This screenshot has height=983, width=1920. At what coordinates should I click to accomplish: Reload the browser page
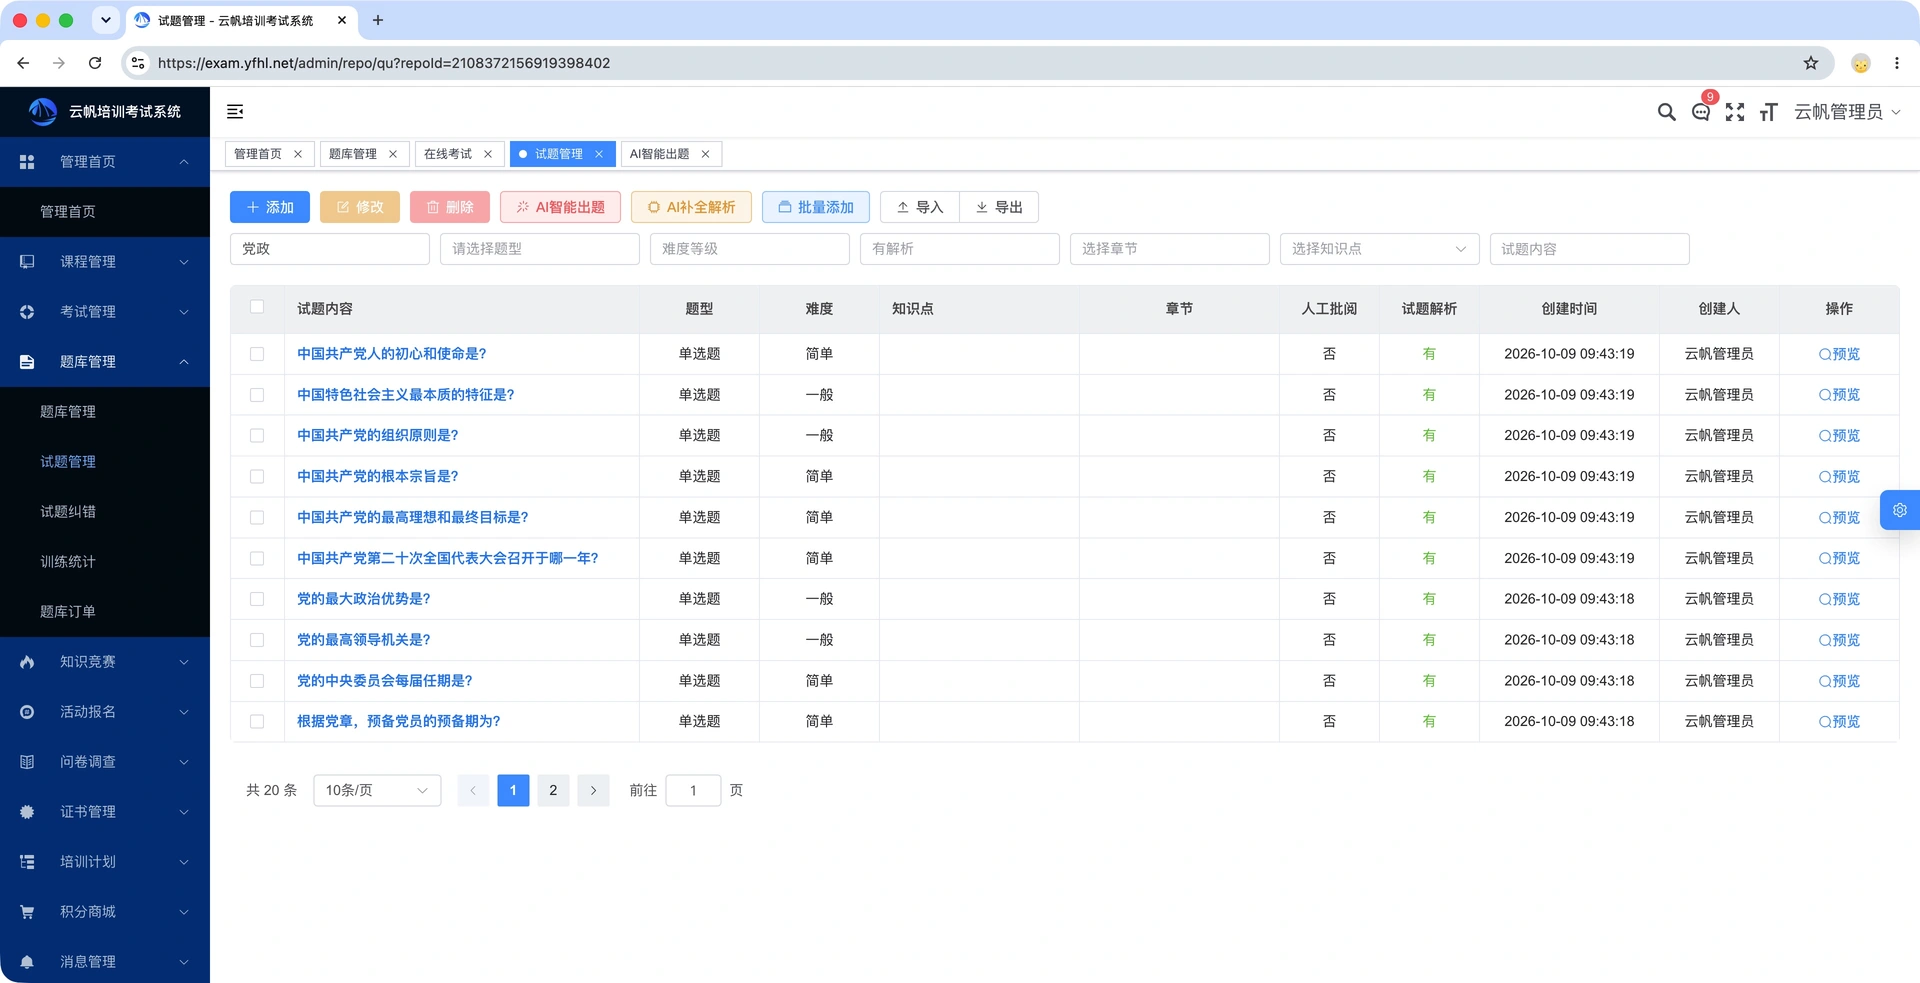(x=95, y=63)
